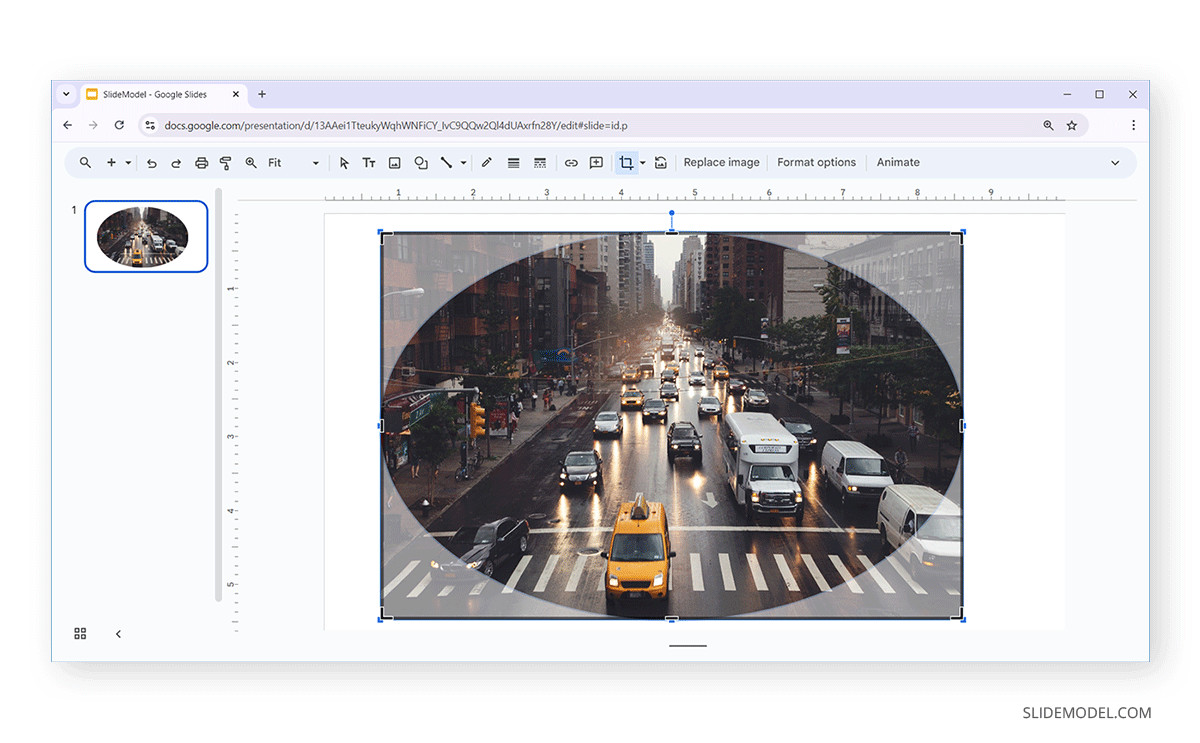
Task: Open speaker notes drag handle
Action: tap(688, 646)
